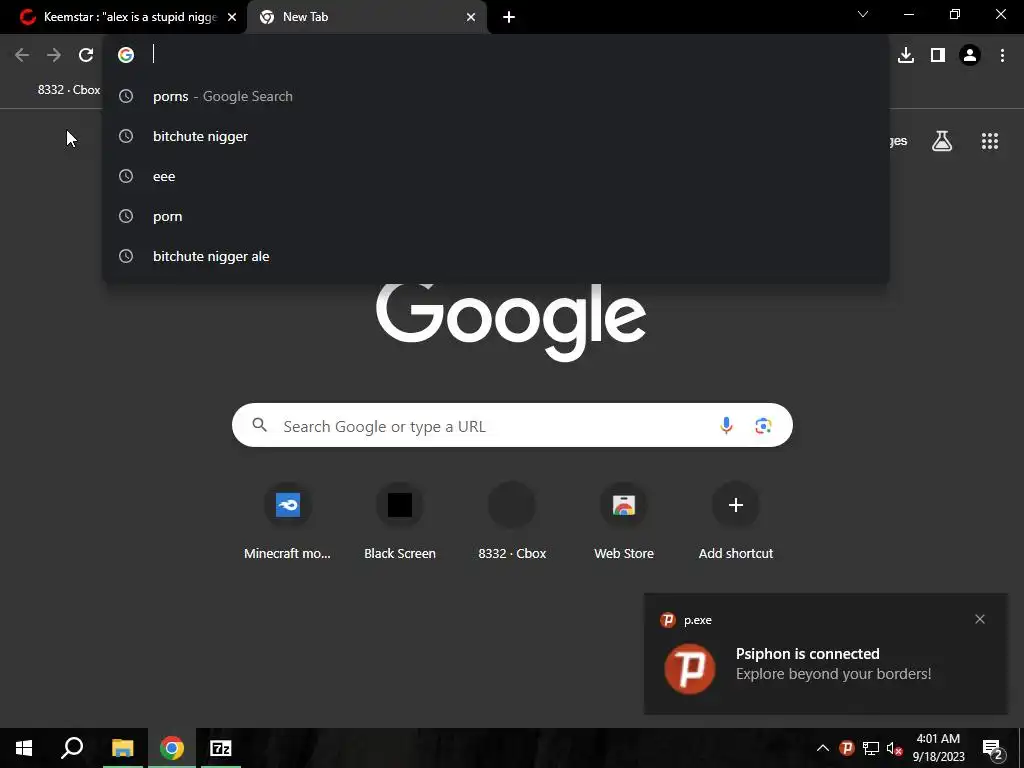Screen dimensions: 1024x768
Task: Open the Chrome profile avatar
Action: 970,55
